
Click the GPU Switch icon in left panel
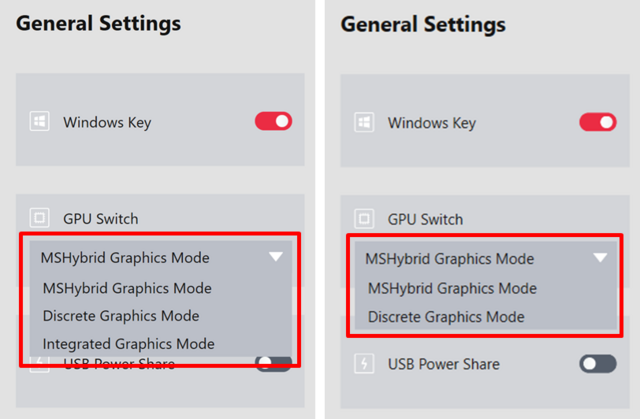point(39,218)
